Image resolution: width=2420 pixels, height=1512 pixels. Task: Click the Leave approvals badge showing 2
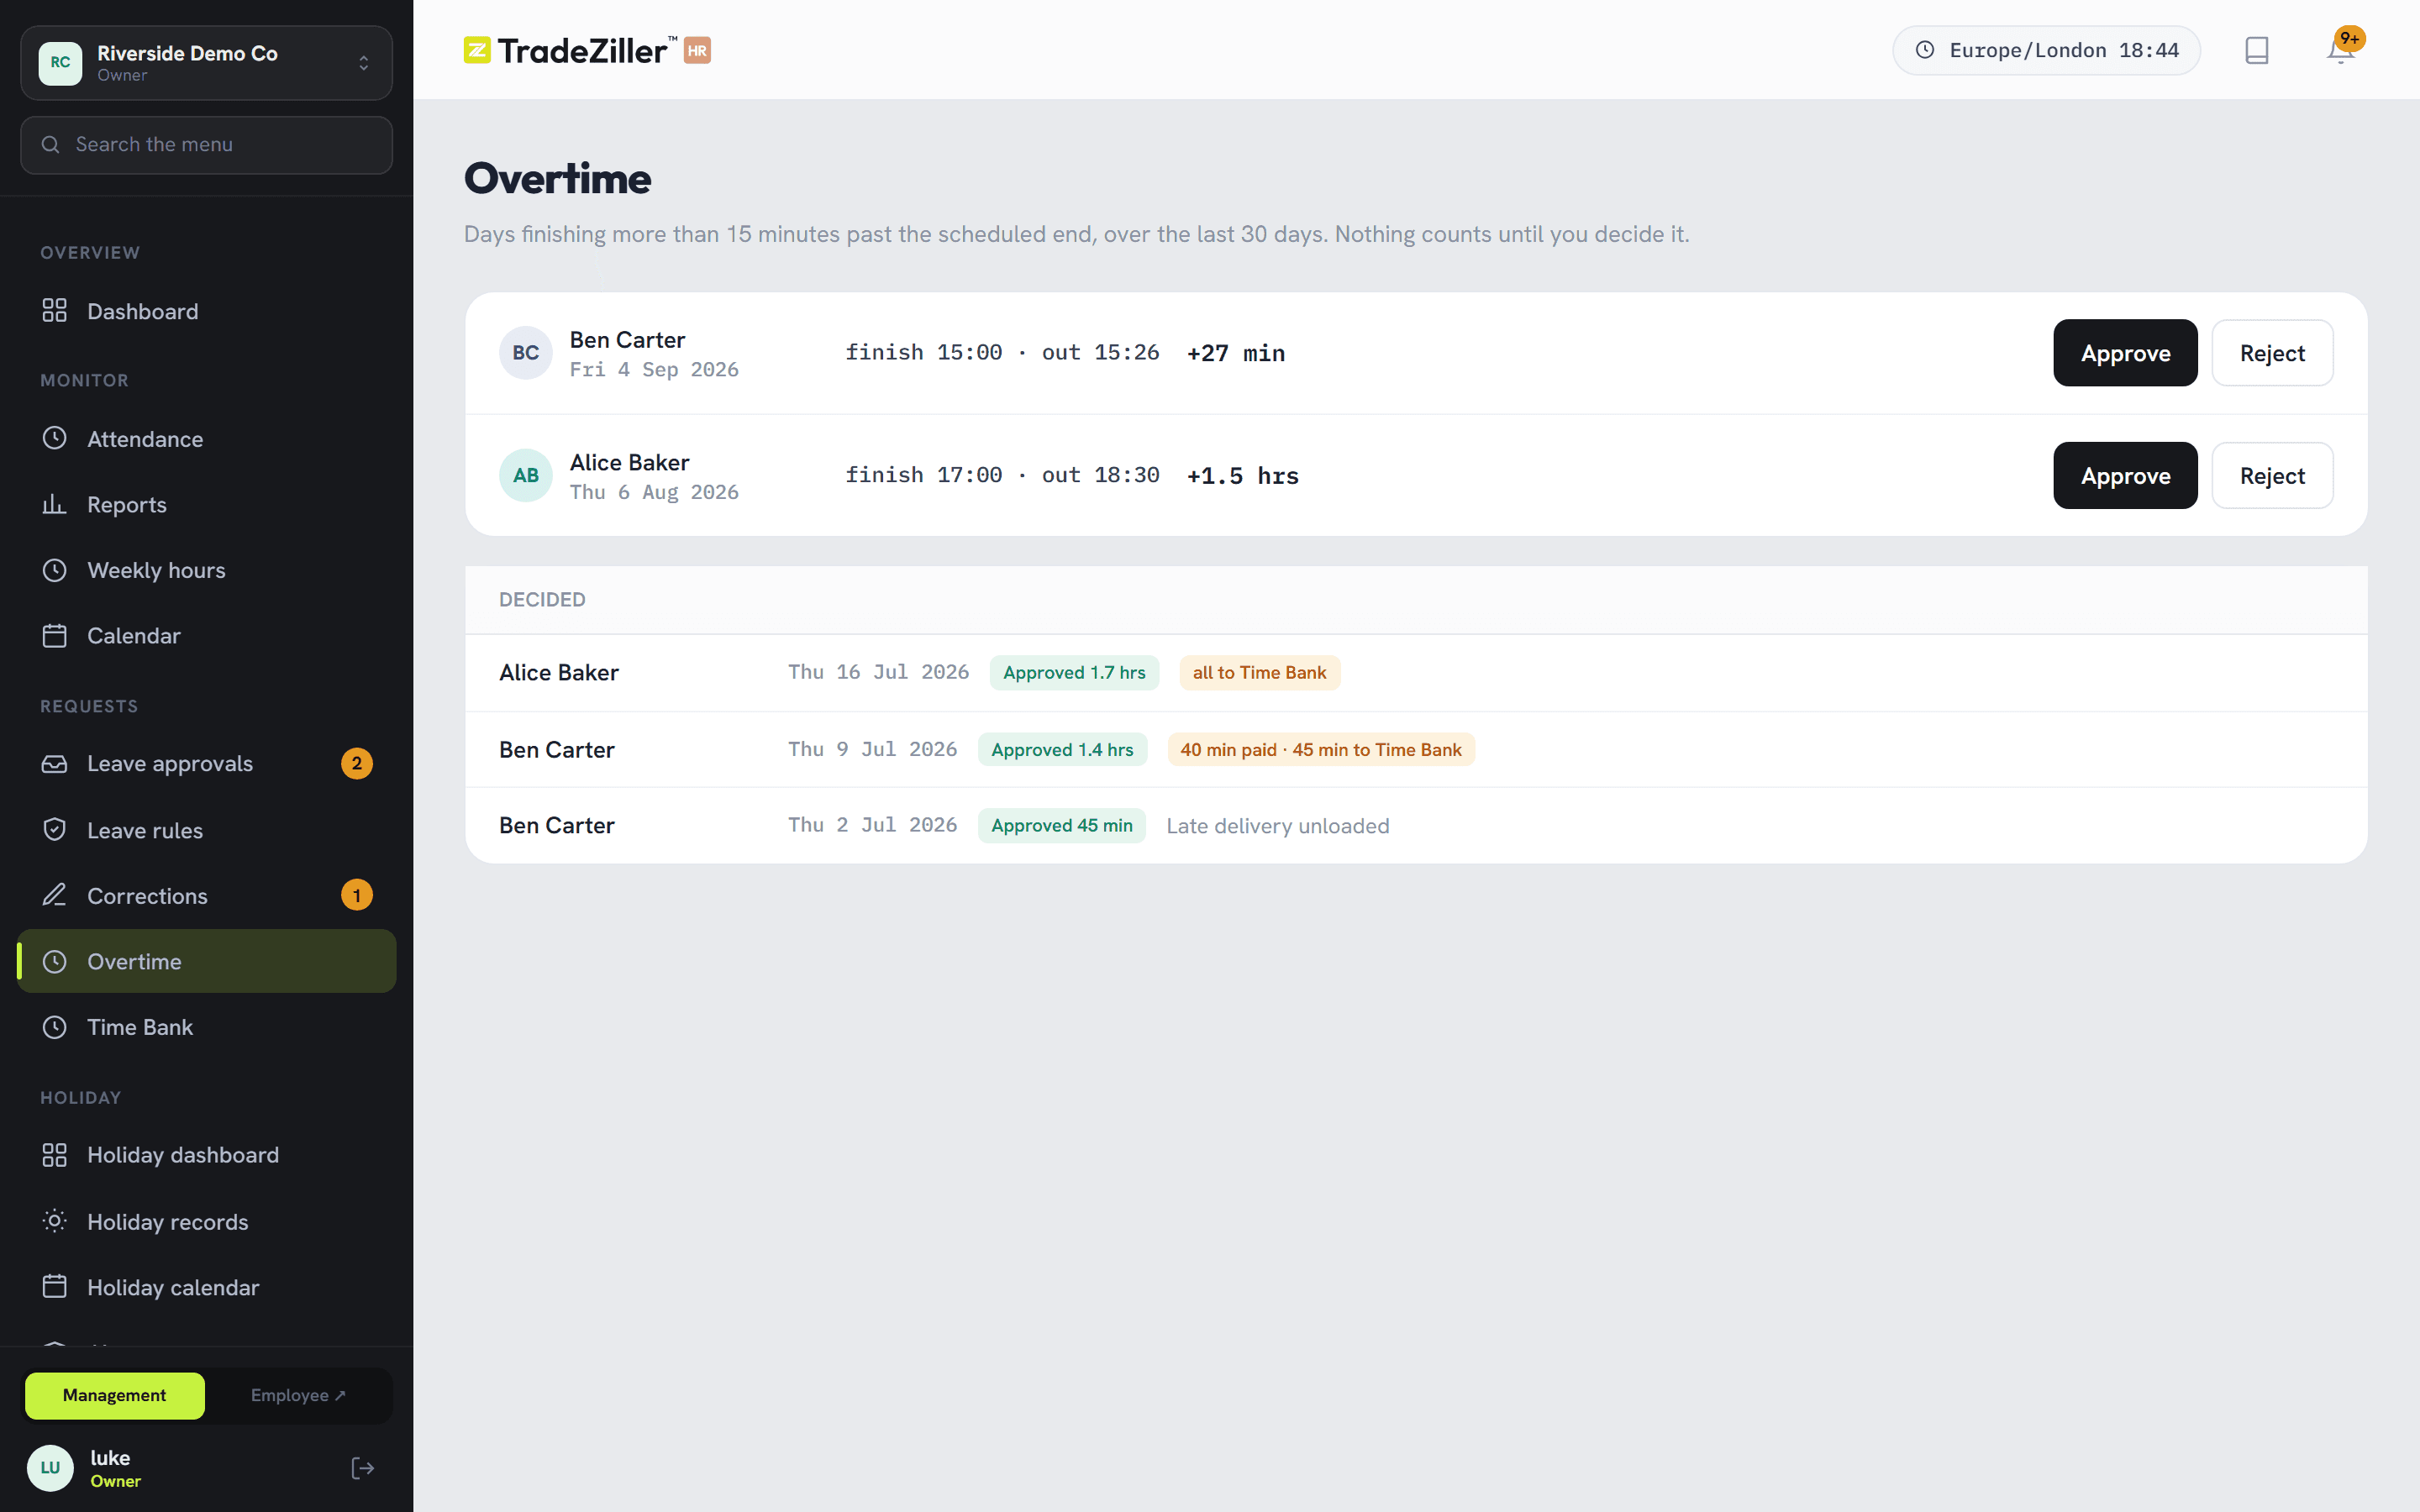tap(357, 764)
